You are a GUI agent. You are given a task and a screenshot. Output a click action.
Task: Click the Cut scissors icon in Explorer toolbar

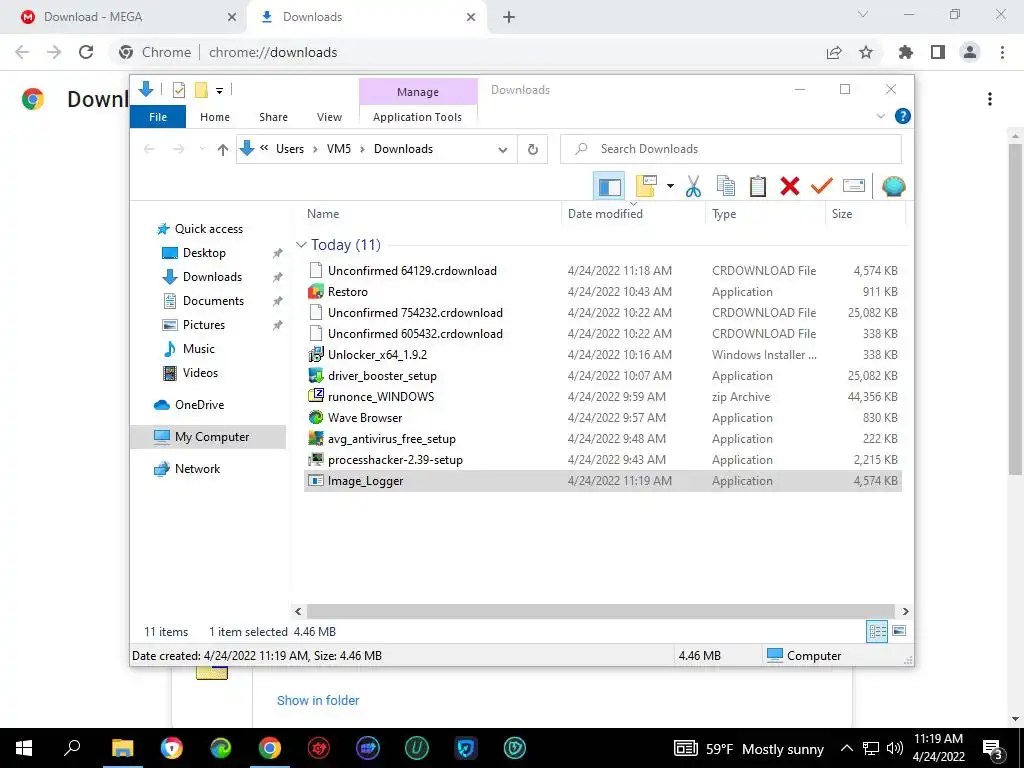click(693, 187)
